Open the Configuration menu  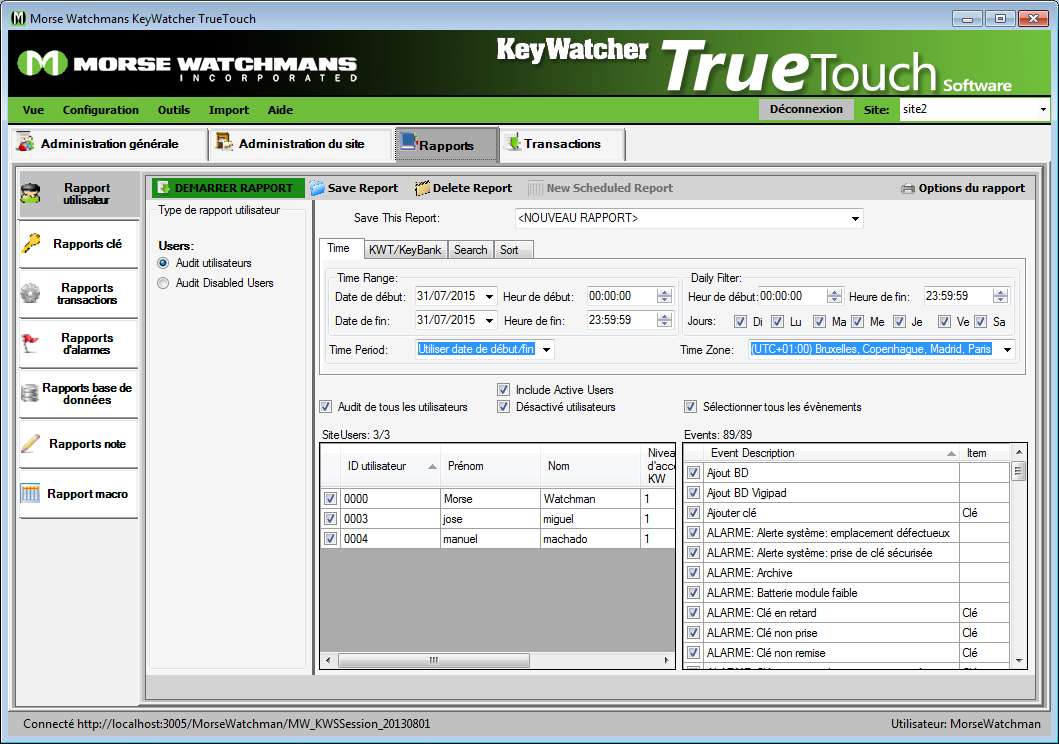point(100,110)
